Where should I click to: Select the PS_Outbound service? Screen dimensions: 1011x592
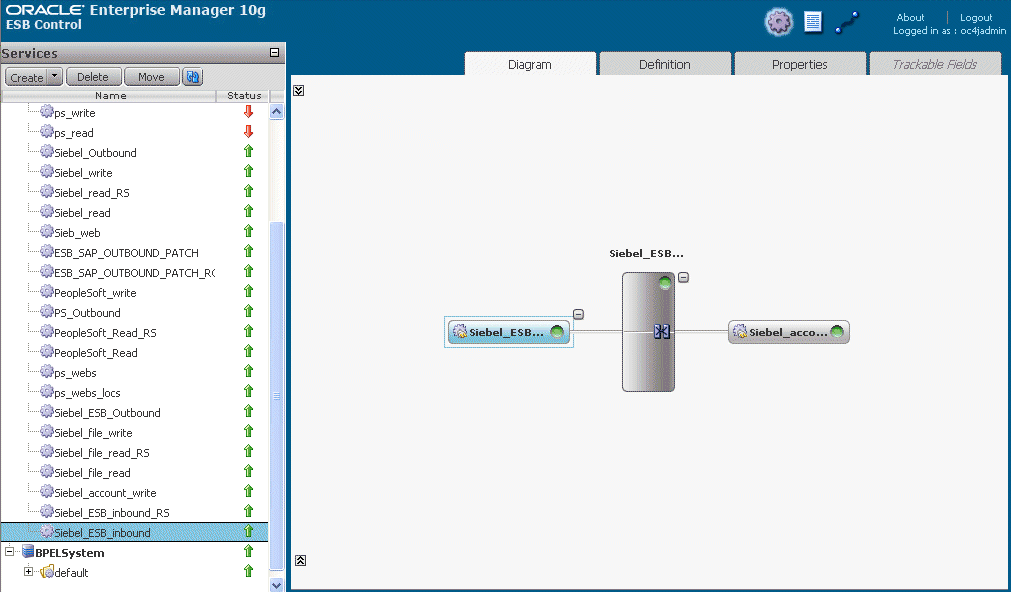coord(87,313)
